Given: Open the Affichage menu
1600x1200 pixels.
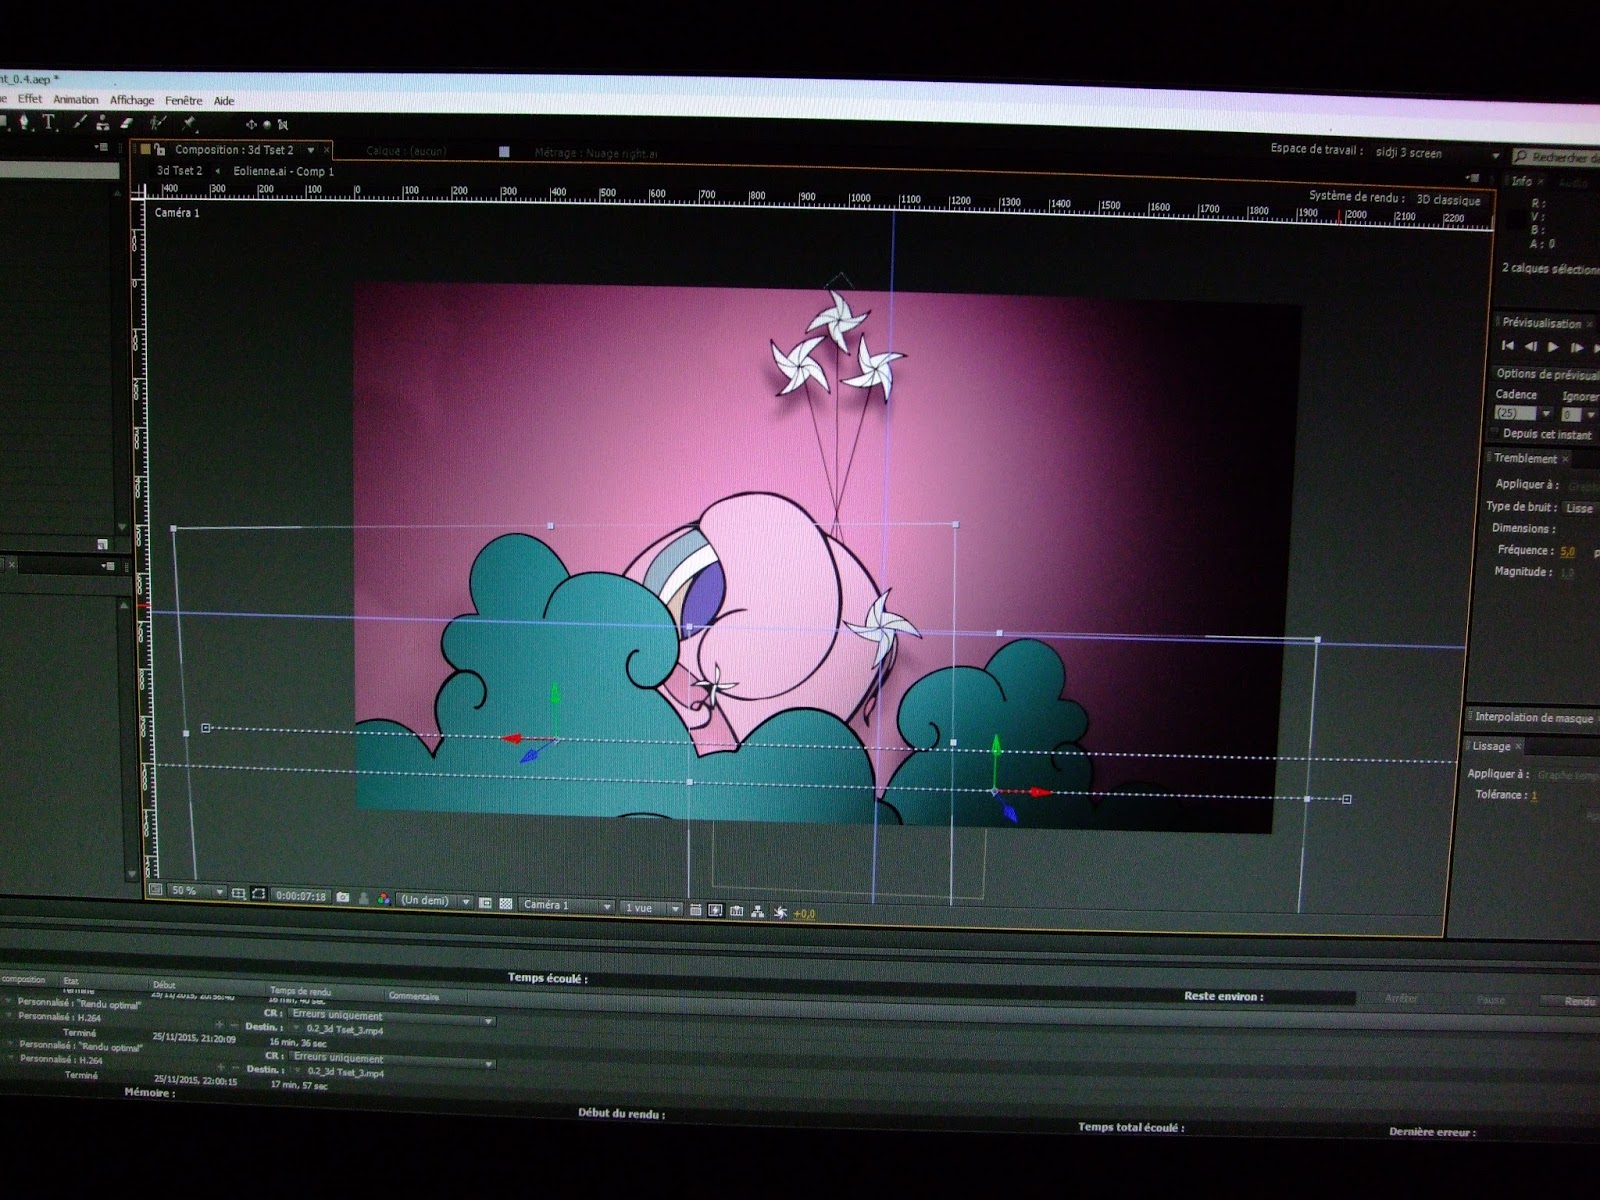Looking at the screenshot, I should pos(132,100).
